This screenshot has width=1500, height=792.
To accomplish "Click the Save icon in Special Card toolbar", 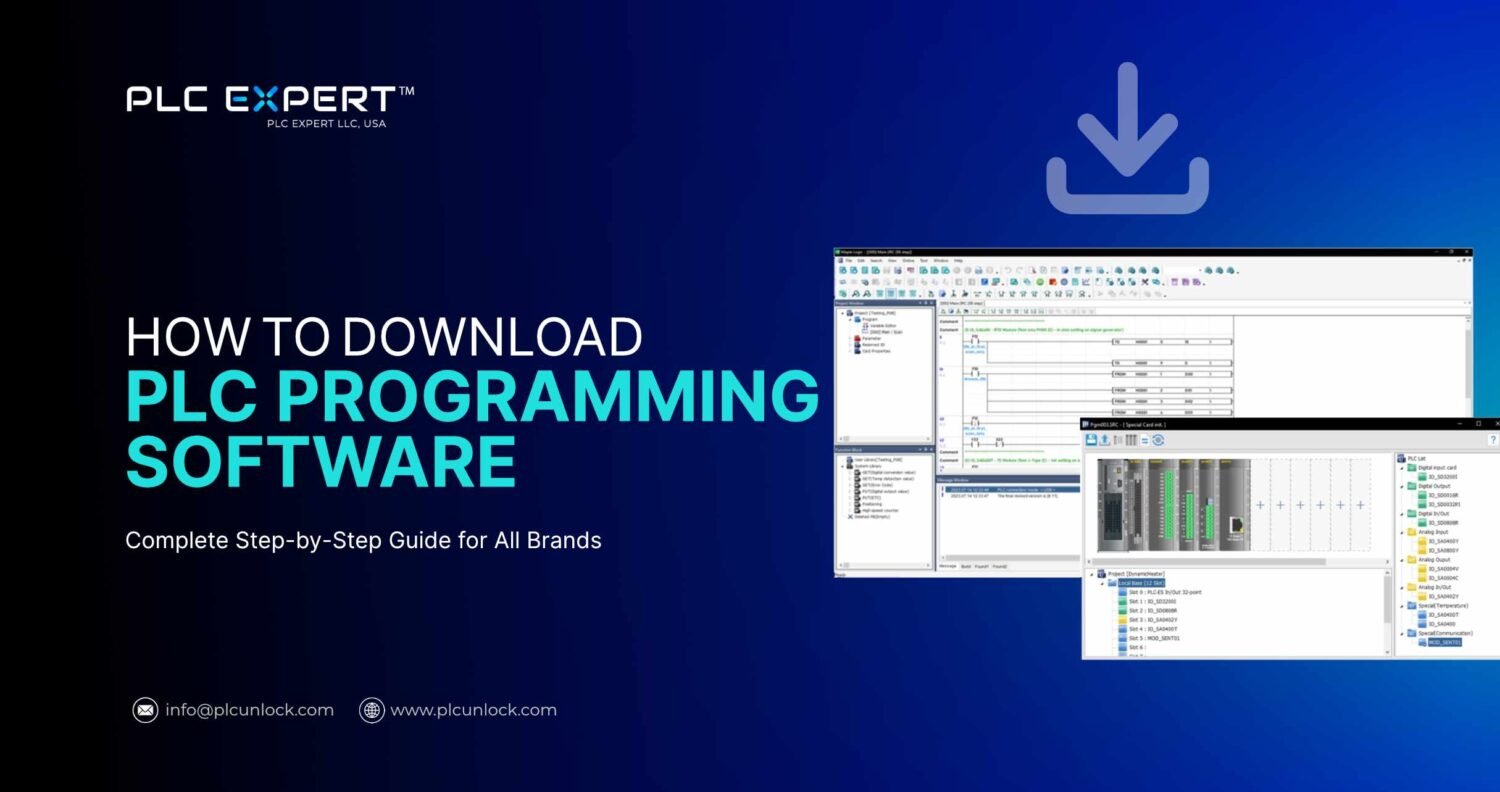I will pos(1090,440).
